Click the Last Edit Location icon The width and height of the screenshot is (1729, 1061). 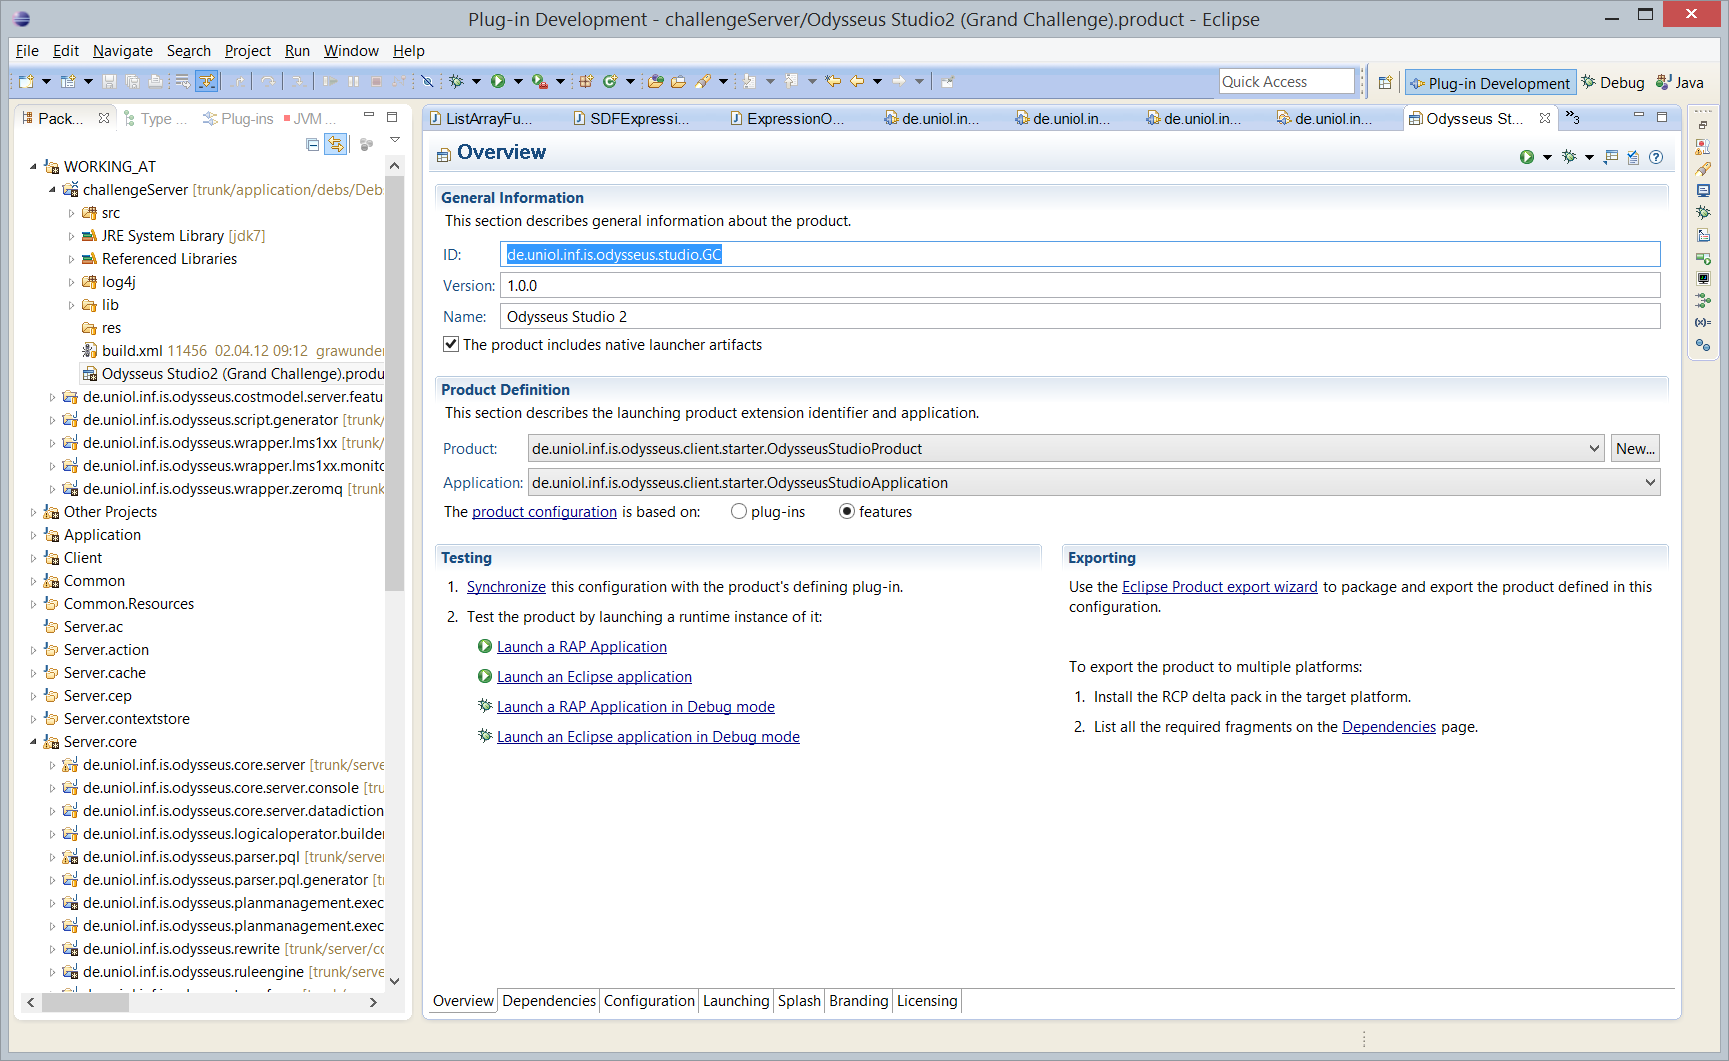(832, 82)
